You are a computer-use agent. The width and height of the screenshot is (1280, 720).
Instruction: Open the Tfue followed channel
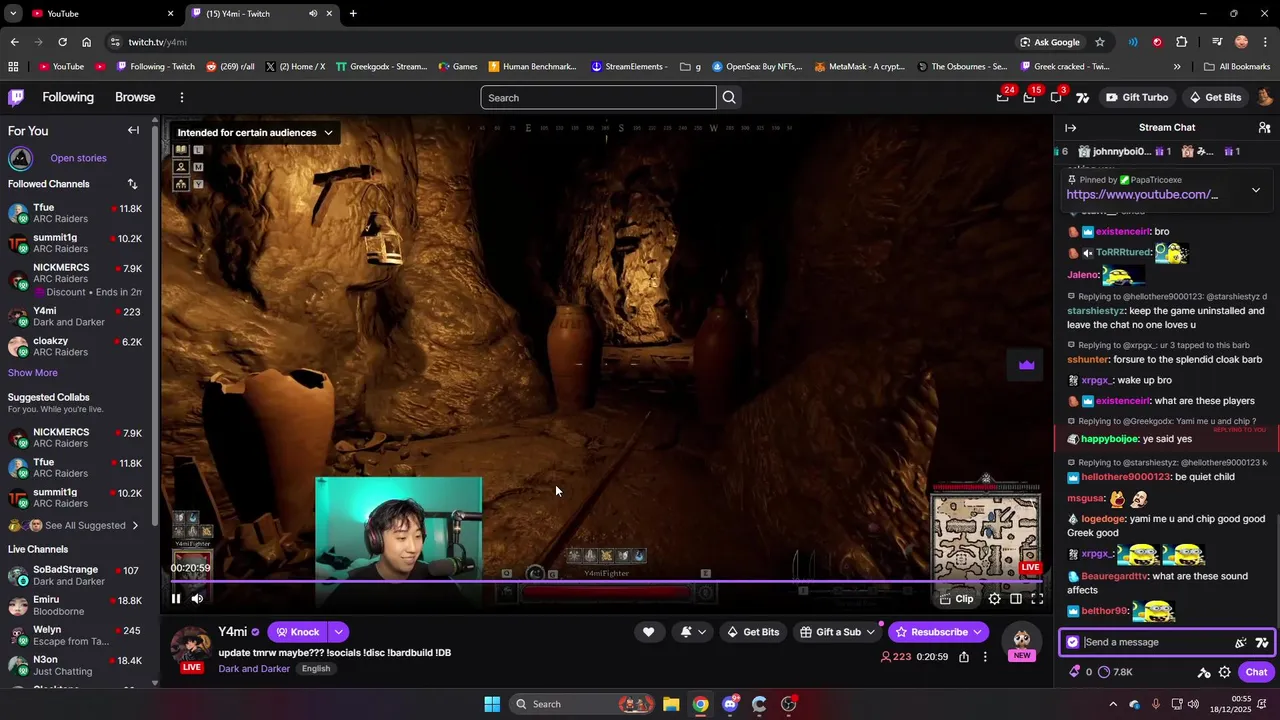75,214
